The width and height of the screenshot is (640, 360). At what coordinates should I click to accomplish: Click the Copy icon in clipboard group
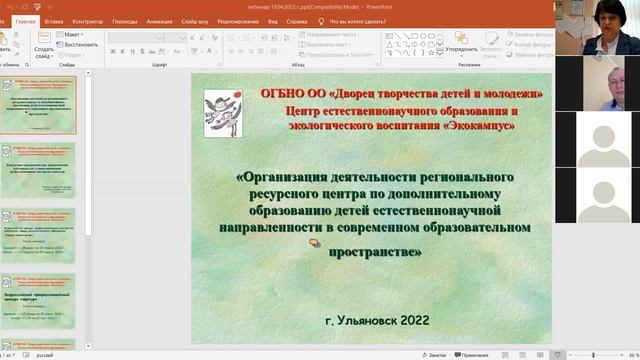point(16,44)
